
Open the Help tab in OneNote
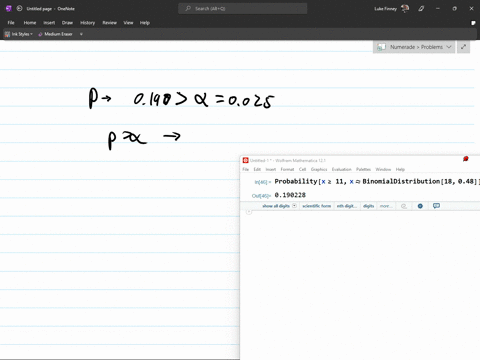click(145, 23)
